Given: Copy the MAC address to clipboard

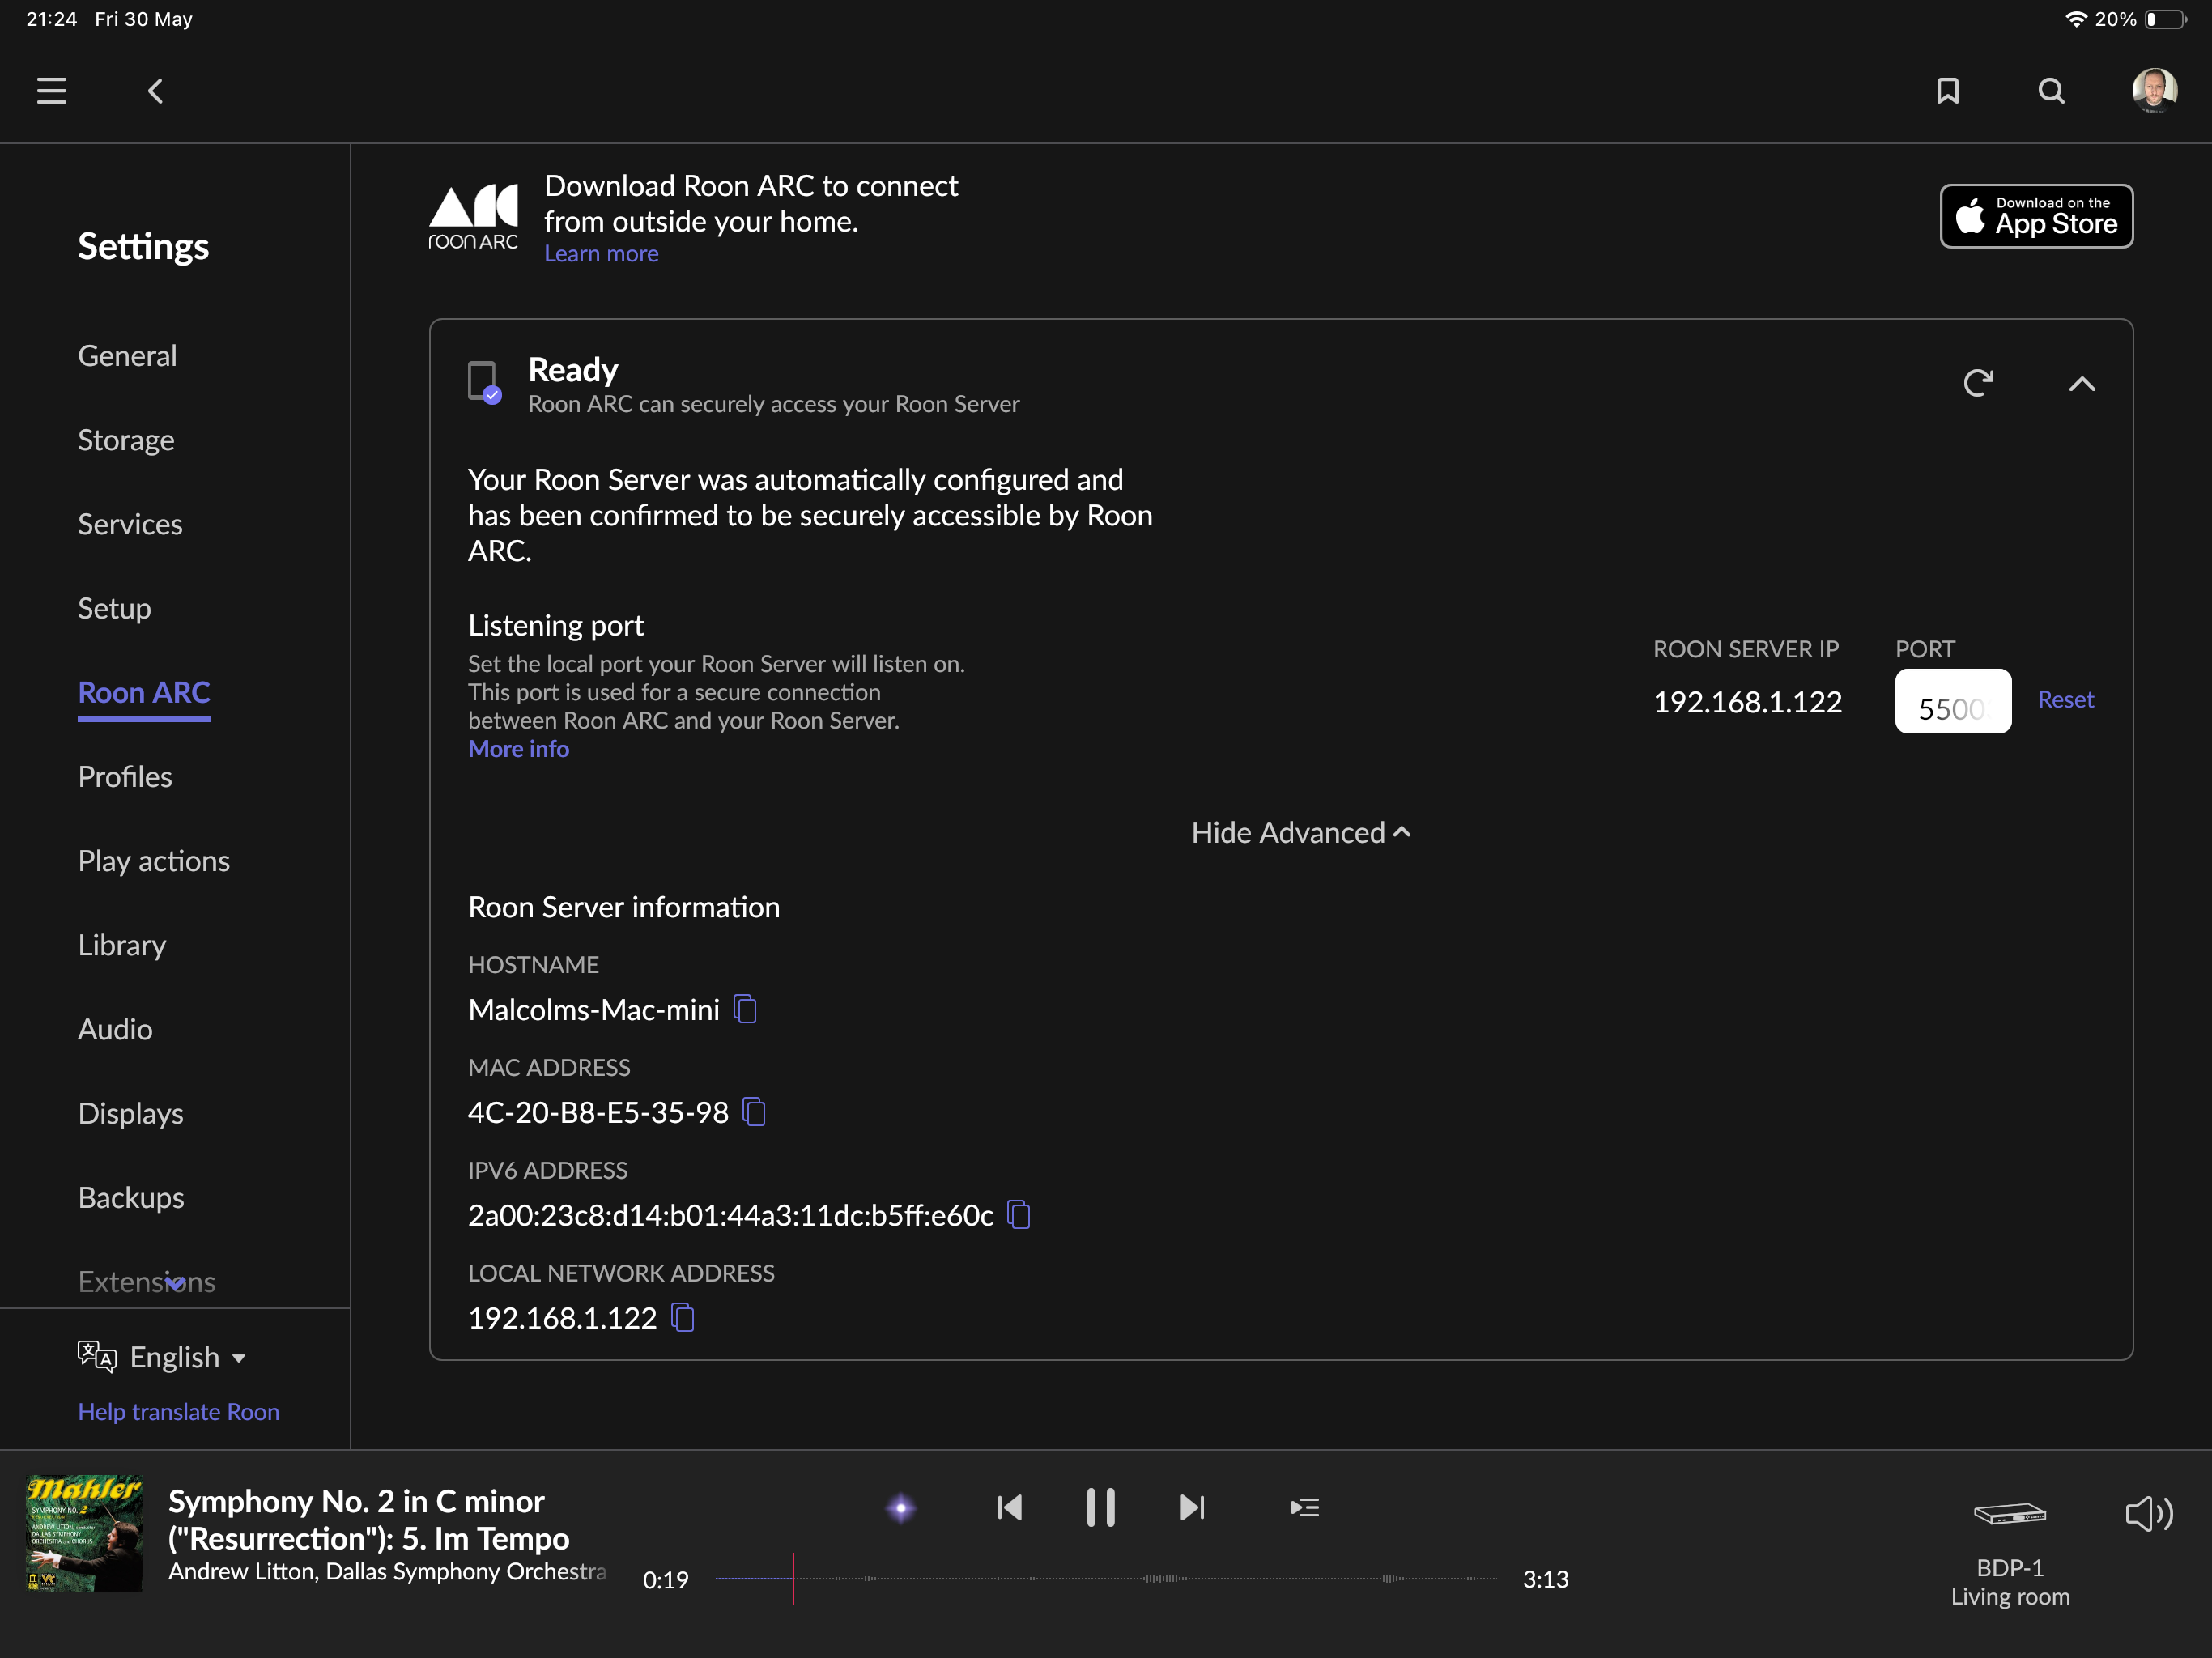Looking at the screenshot, I should click(754, 1112).
